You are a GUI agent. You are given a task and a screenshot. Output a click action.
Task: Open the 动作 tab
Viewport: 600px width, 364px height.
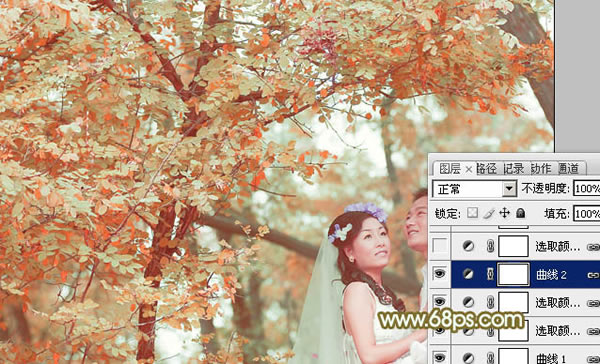541,168
